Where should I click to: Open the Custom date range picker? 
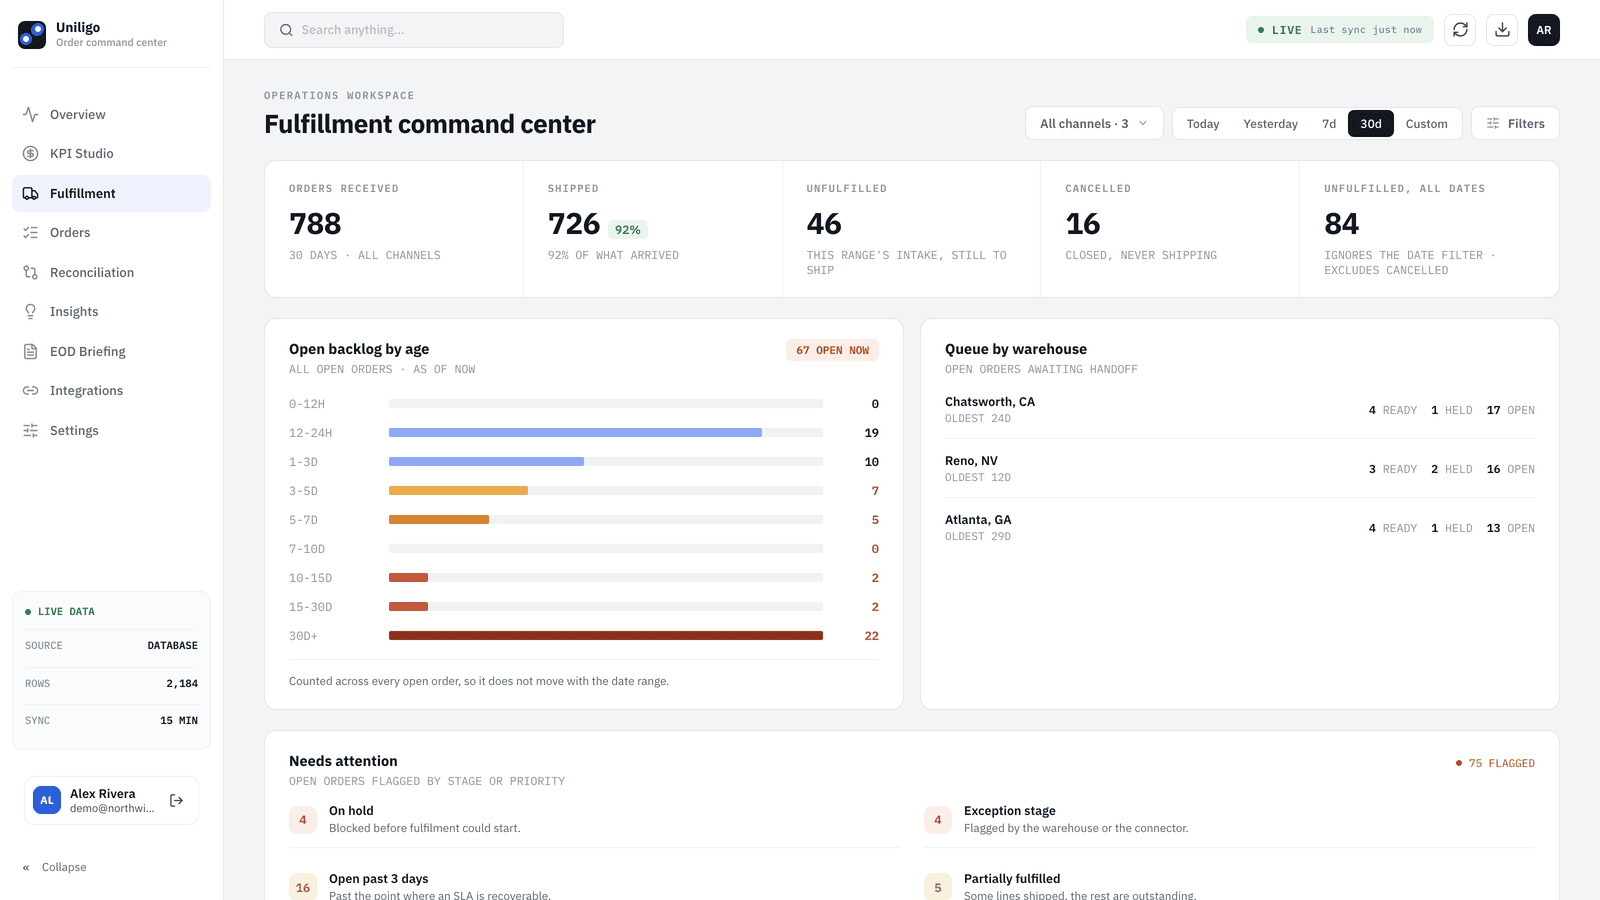point(1426,124)
